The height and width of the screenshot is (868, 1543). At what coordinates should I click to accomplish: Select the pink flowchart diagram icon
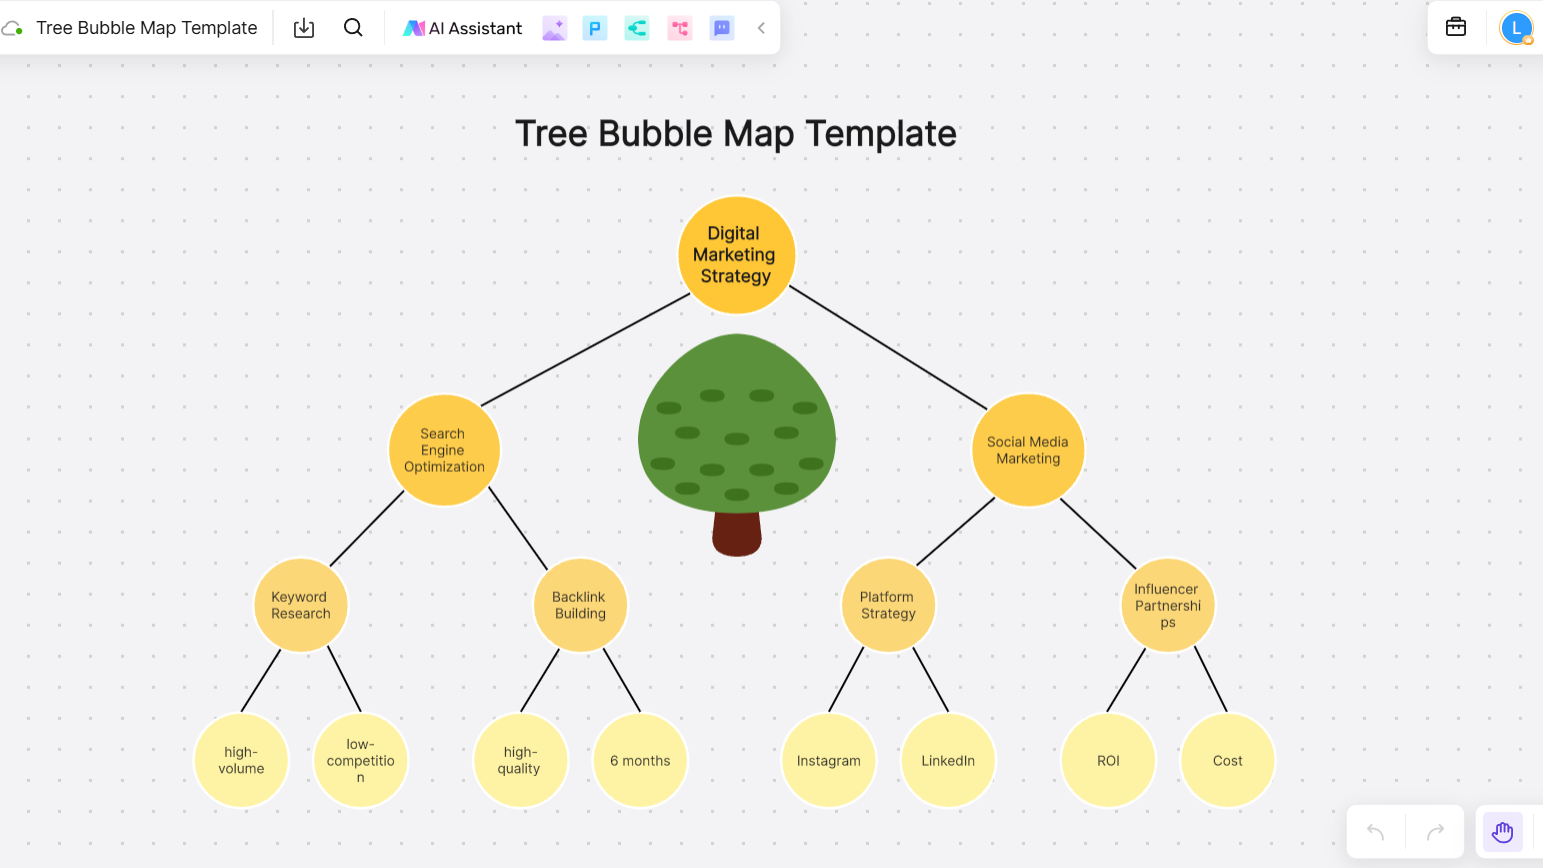point(680,28)
